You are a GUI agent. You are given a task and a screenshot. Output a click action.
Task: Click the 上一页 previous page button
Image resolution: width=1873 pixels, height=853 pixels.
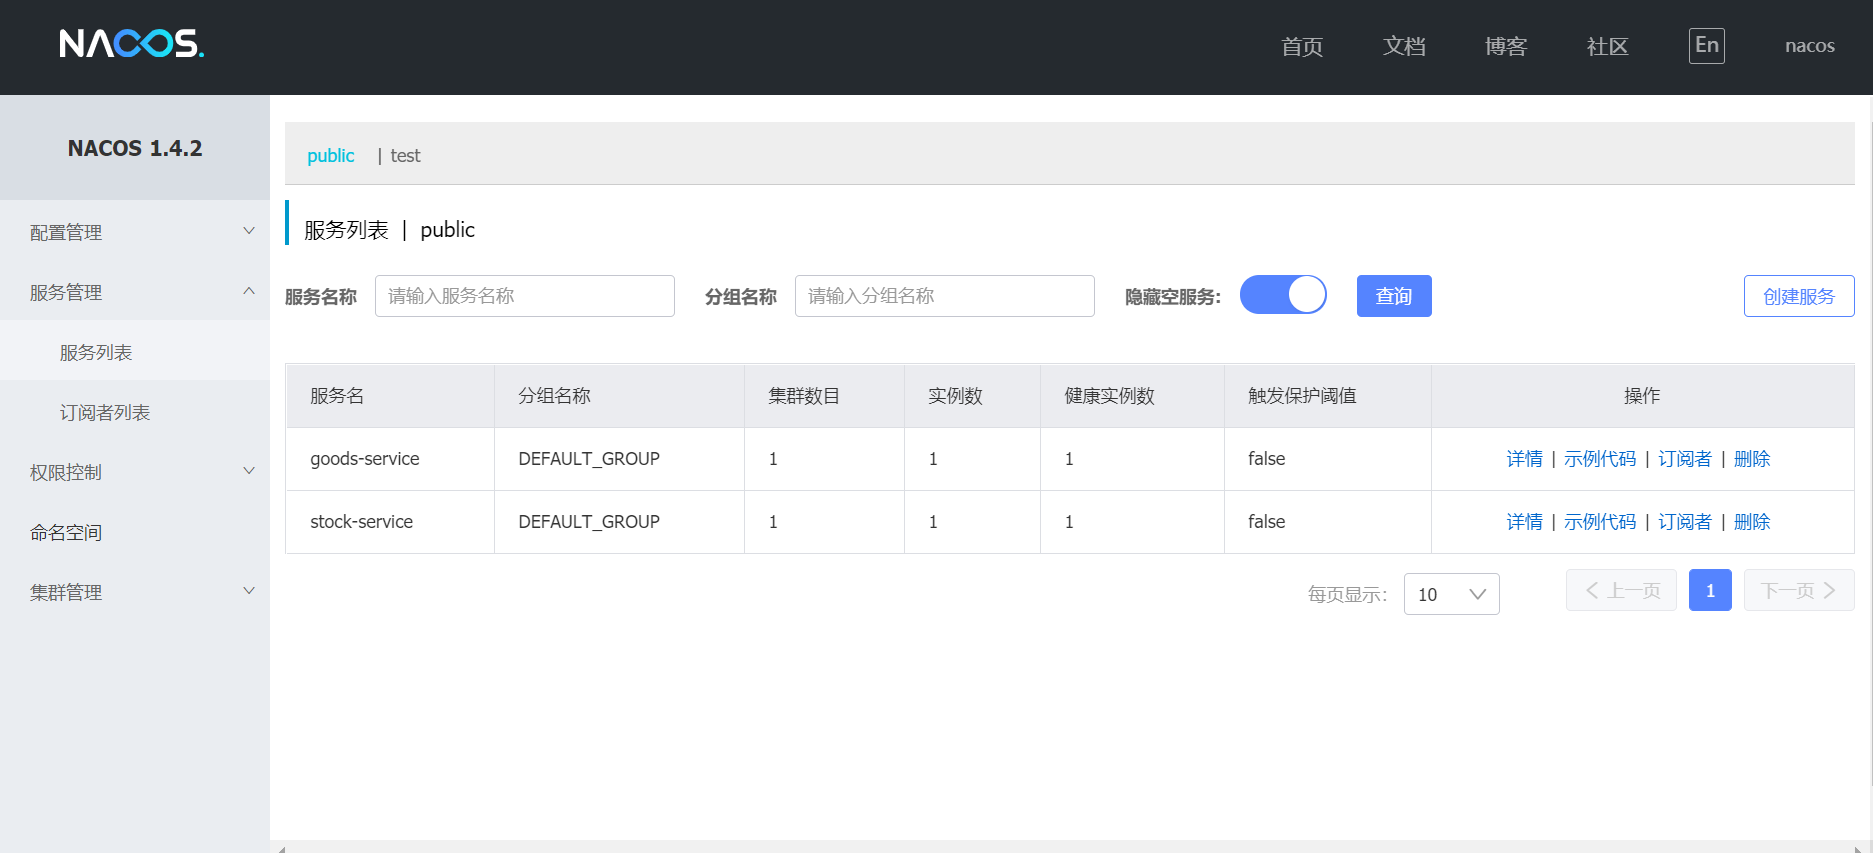1621,590
